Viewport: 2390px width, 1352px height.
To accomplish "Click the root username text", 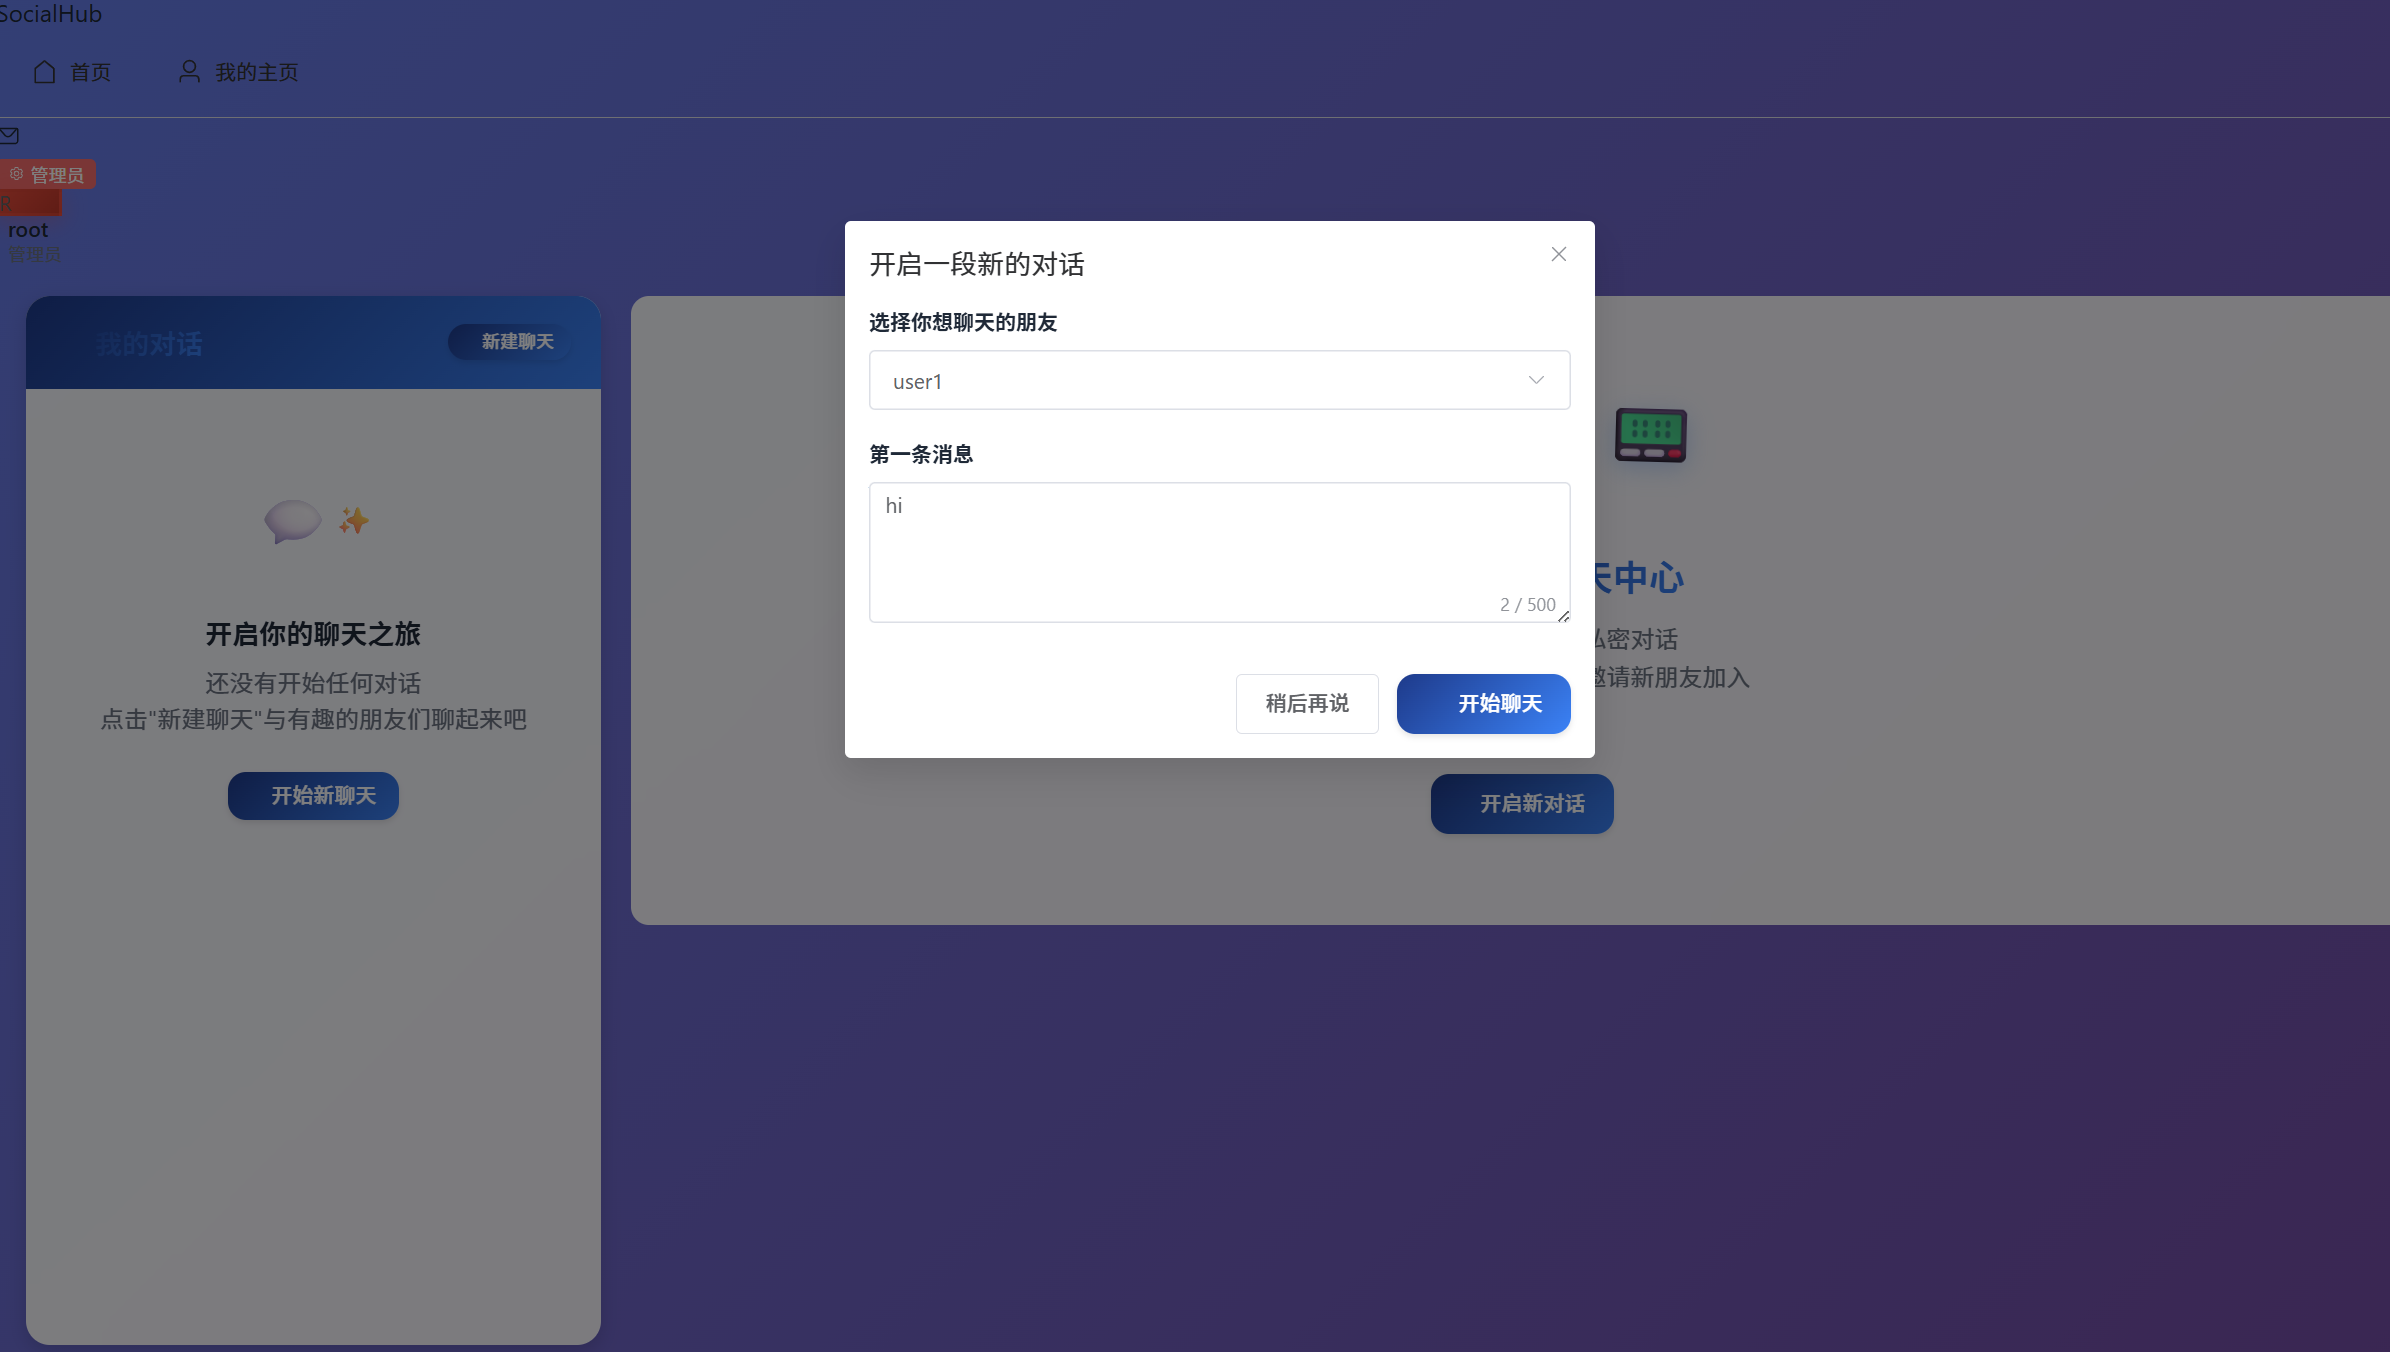I will pyautogui.click(x=28, y=230).
